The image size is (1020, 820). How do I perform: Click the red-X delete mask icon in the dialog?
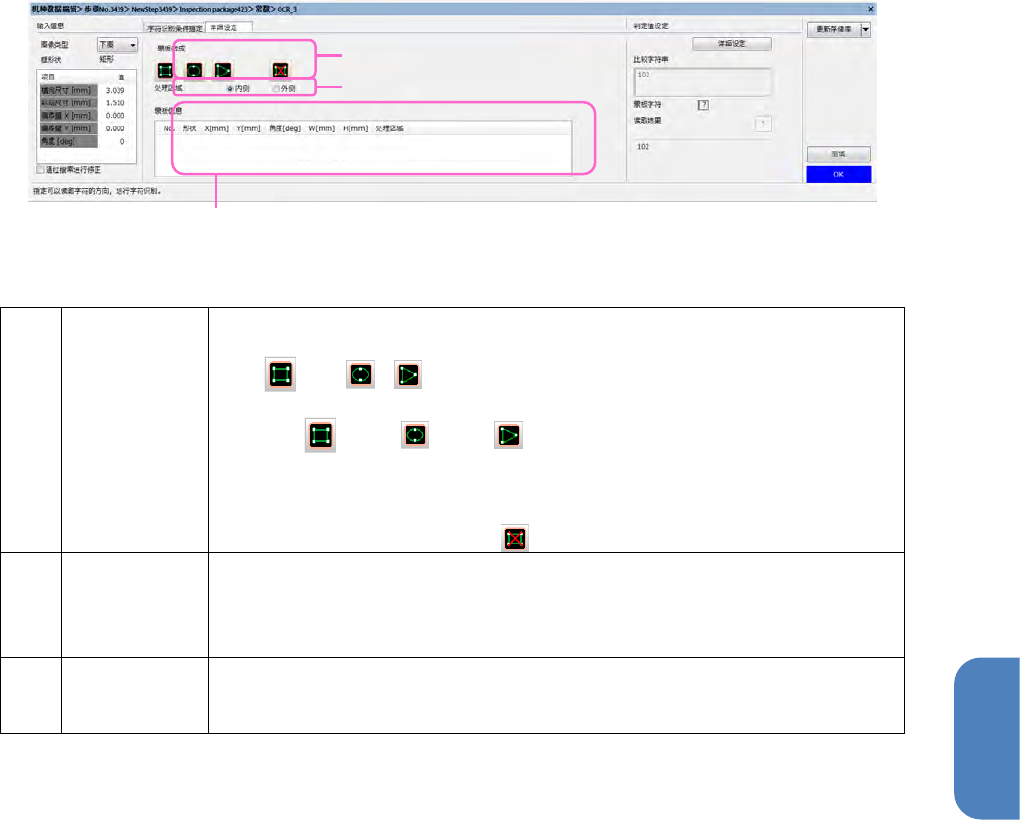click(280, 70)
